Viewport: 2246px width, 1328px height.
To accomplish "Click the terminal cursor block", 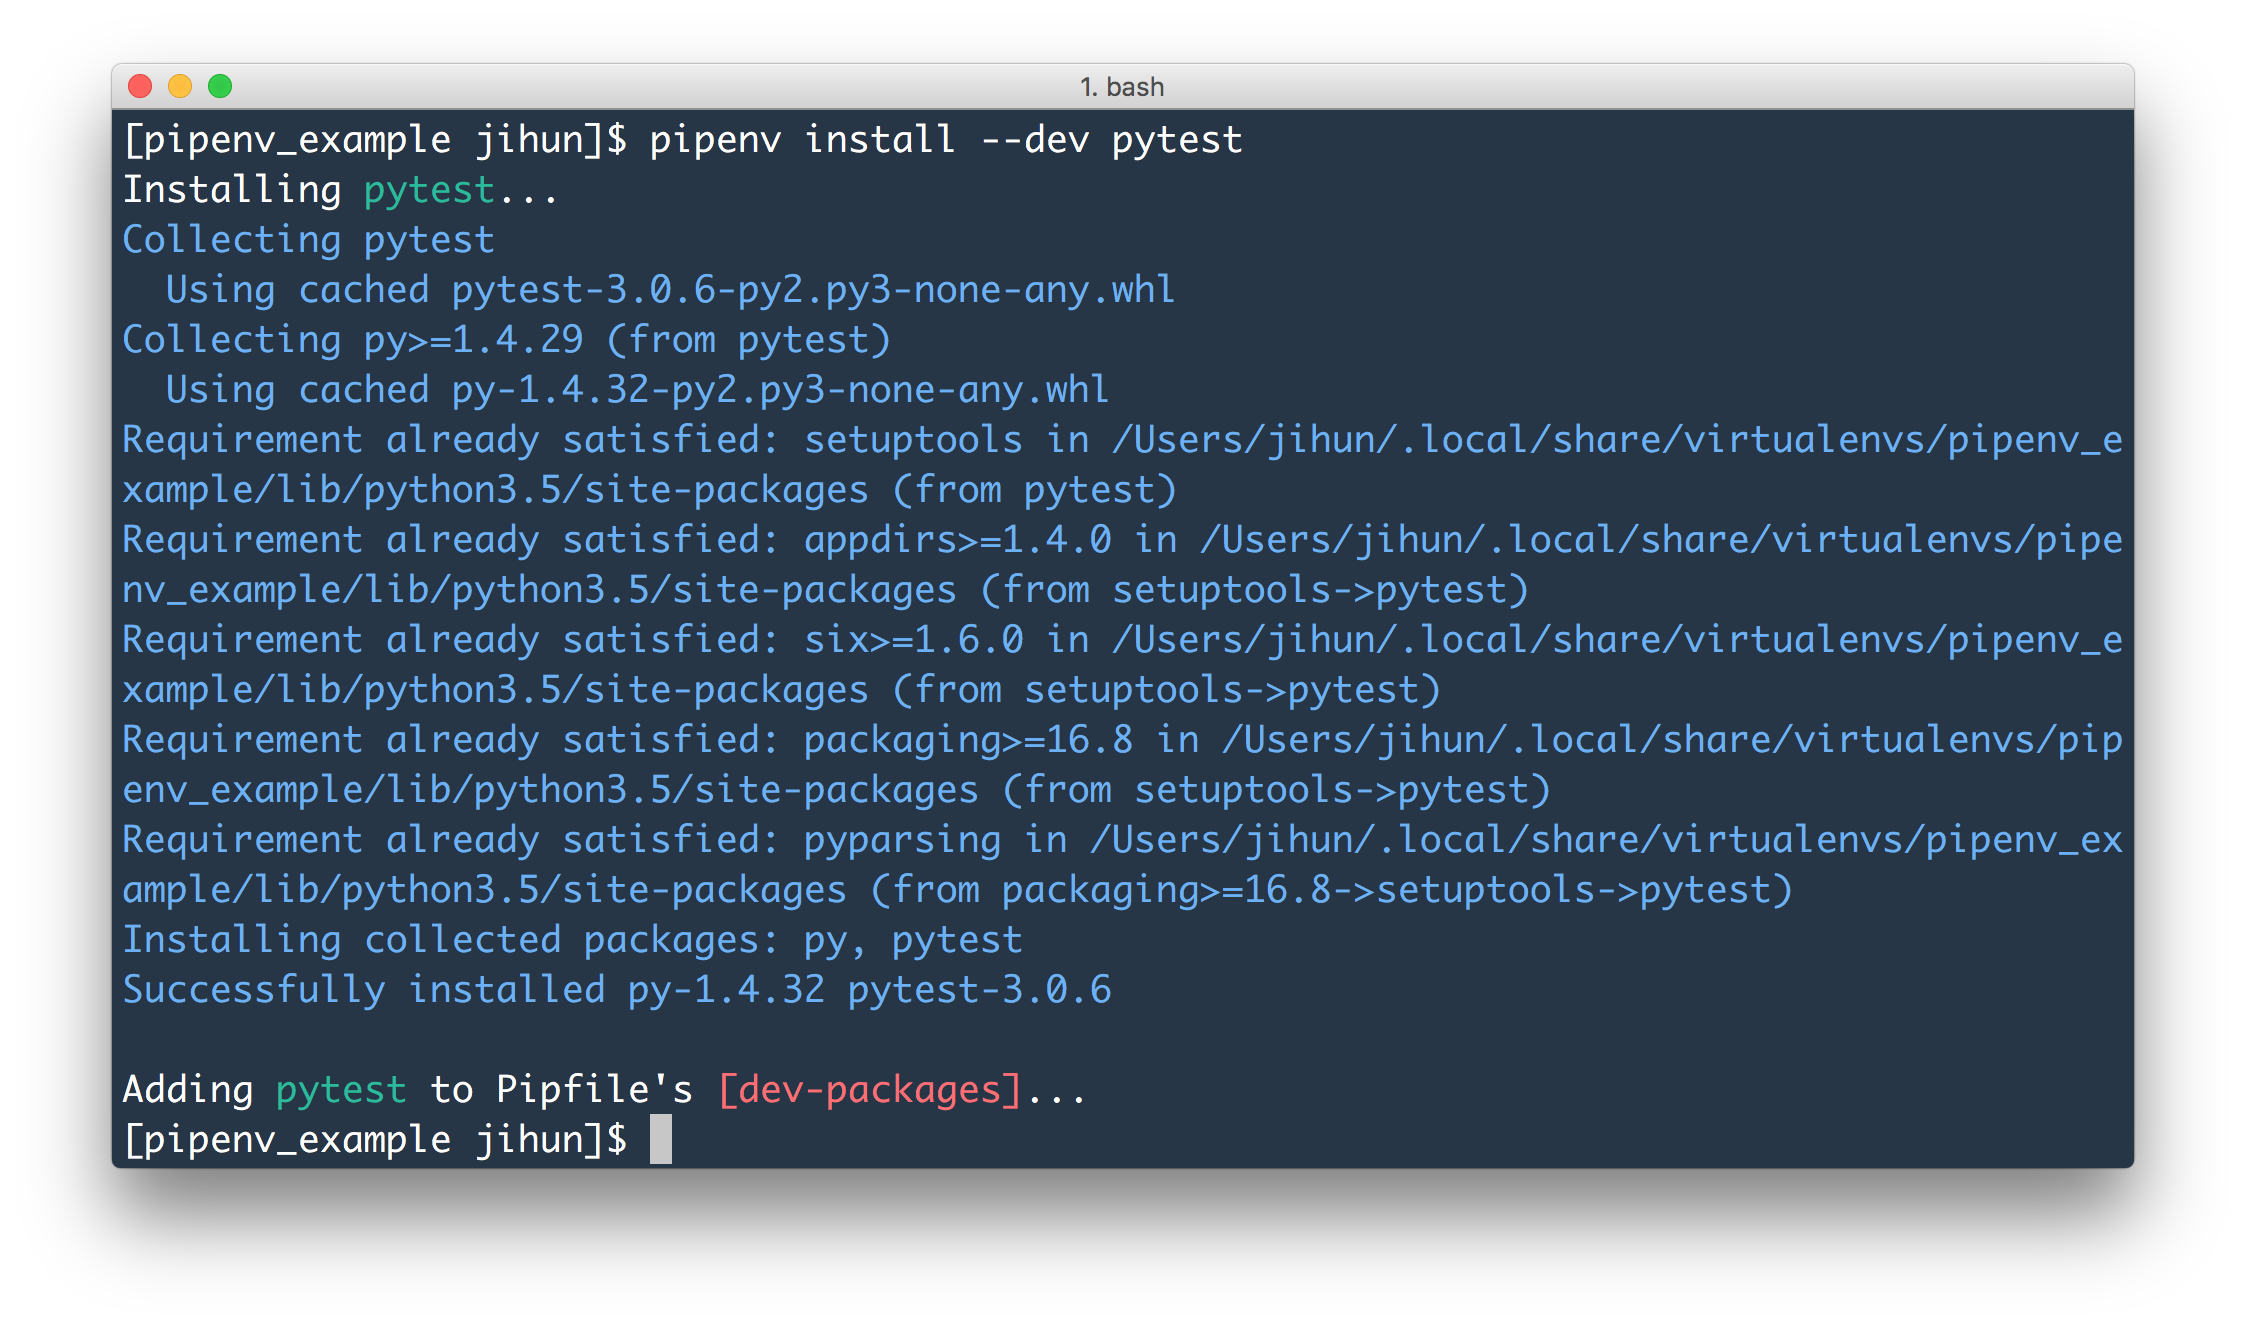I will pos(663,1138).
